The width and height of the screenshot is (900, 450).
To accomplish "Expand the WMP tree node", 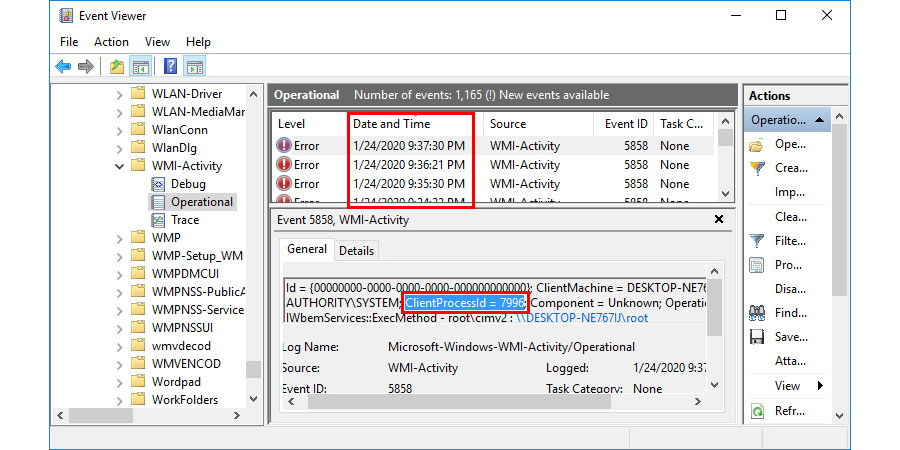I will [x=119, y=238].
